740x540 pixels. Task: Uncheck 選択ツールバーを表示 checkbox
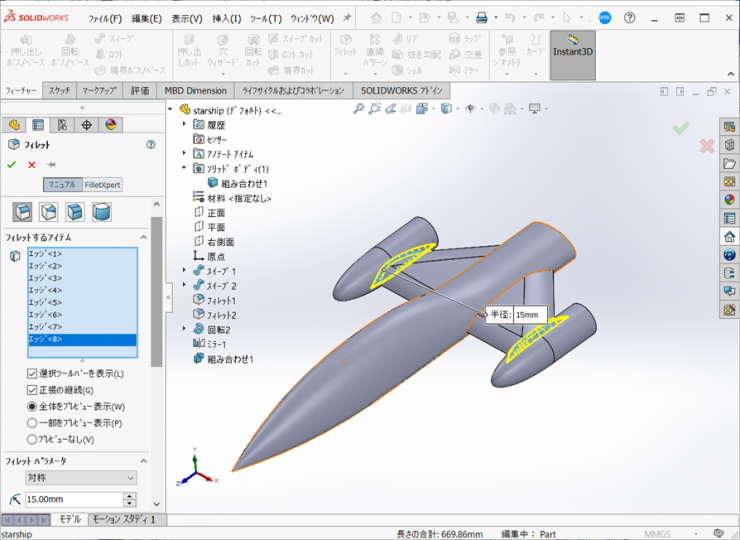click(x=33, y=374)
